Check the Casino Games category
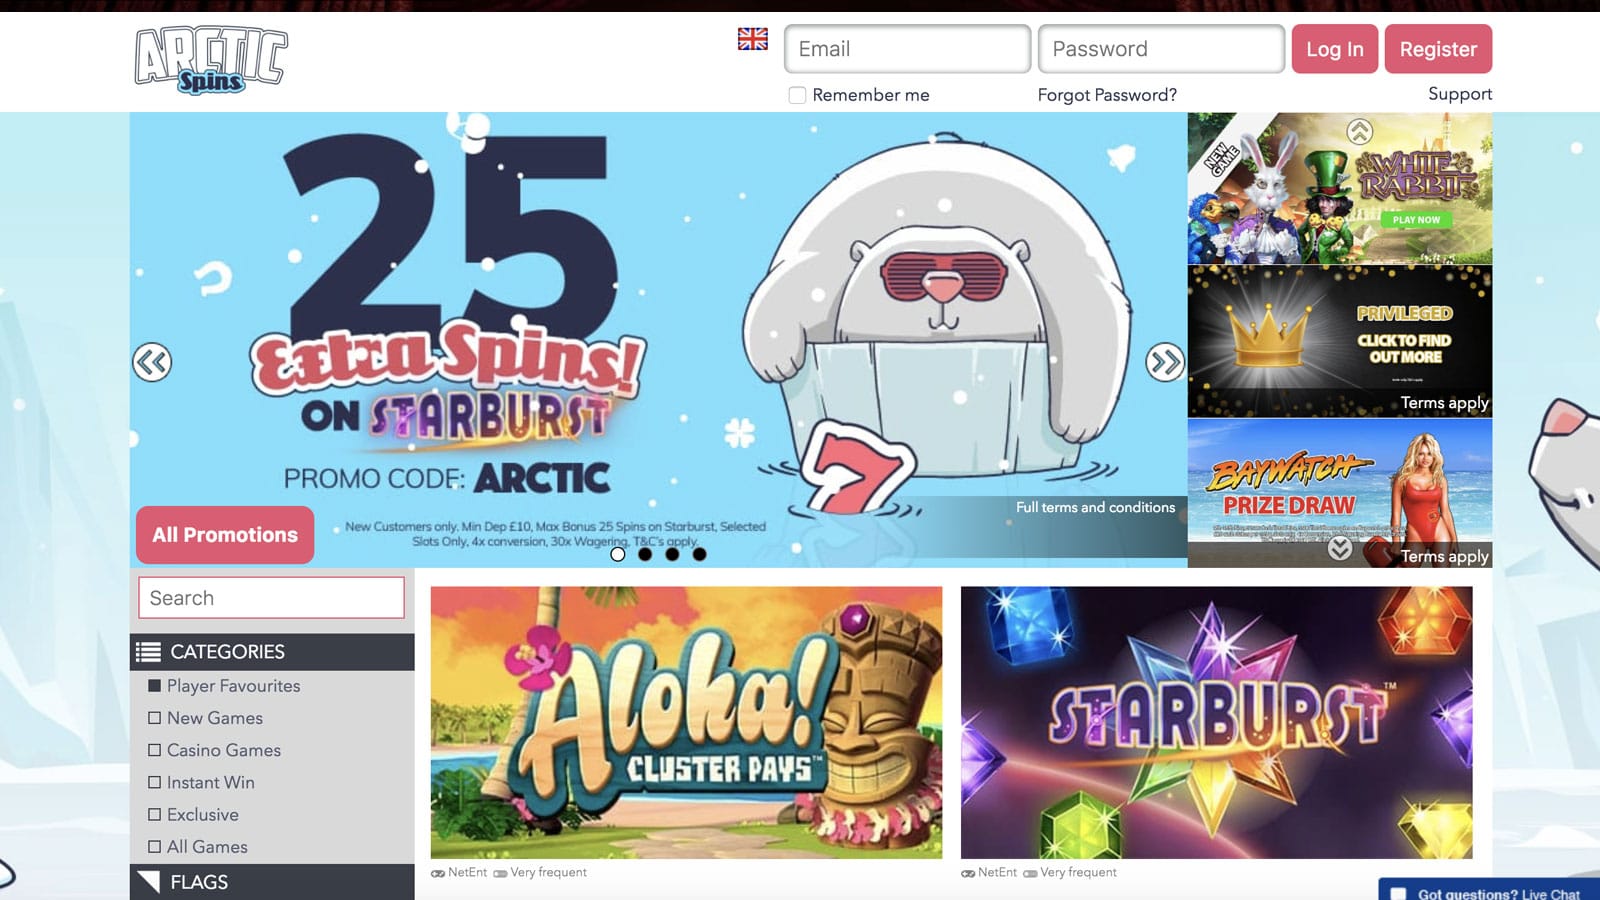 154,750
